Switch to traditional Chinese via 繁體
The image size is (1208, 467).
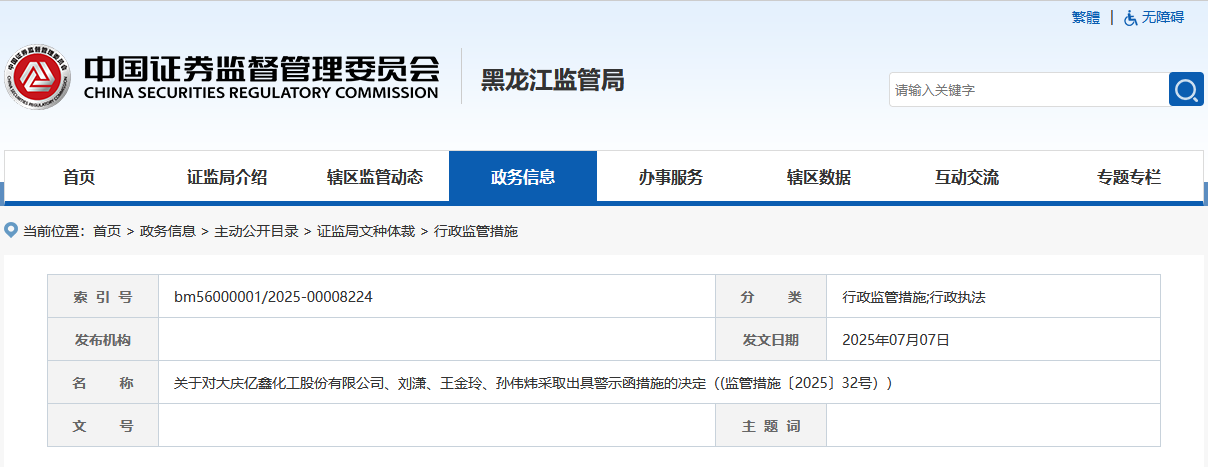(x=1085, y=17)
